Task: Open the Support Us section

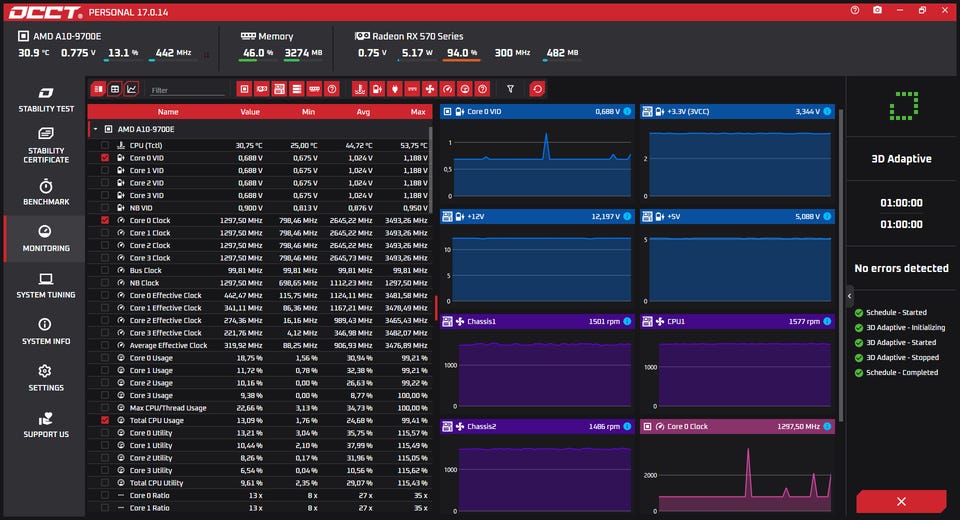Action: [x=46, y=425]
